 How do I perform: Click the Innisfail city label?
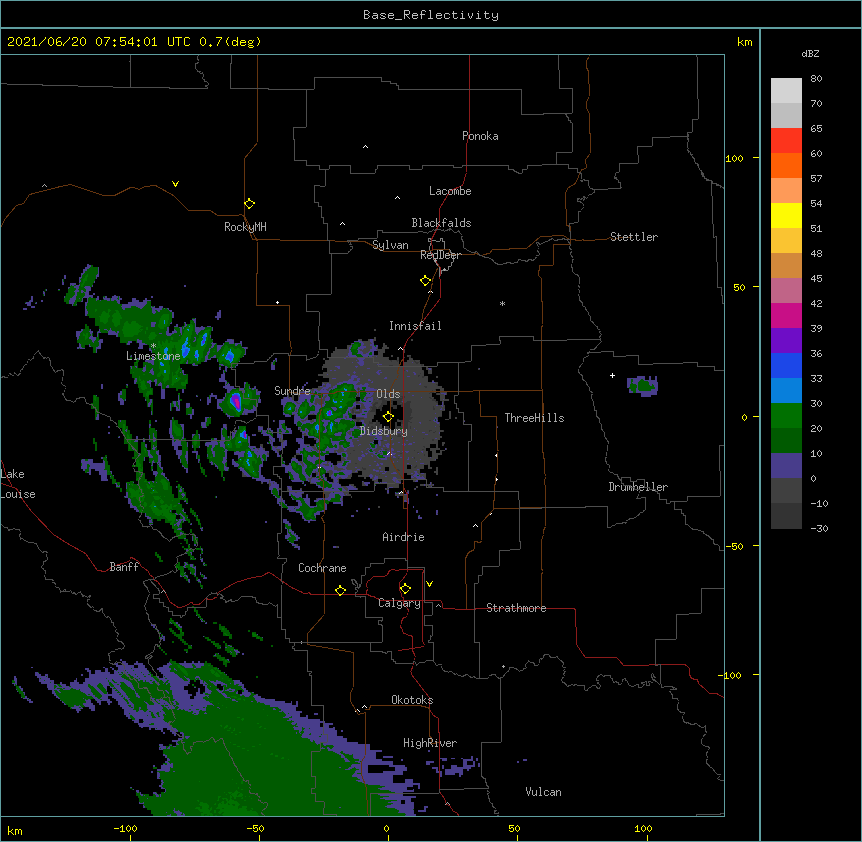click(x=415, y=326)
